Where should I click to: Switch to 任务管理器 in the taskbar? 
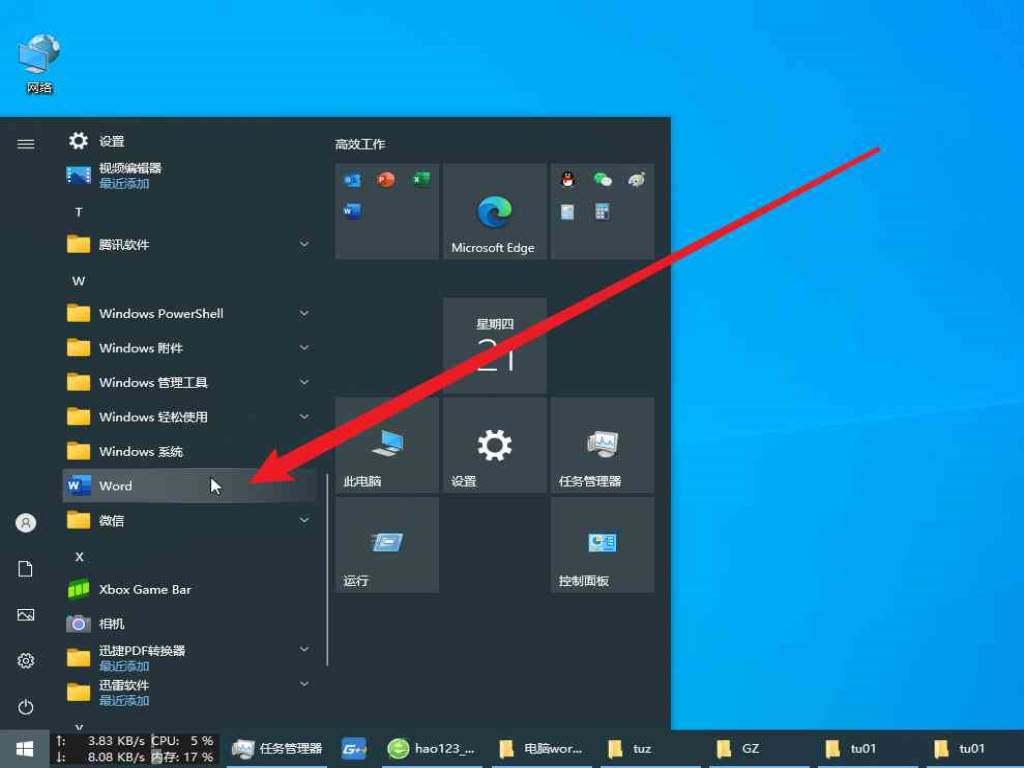(279, 749)
